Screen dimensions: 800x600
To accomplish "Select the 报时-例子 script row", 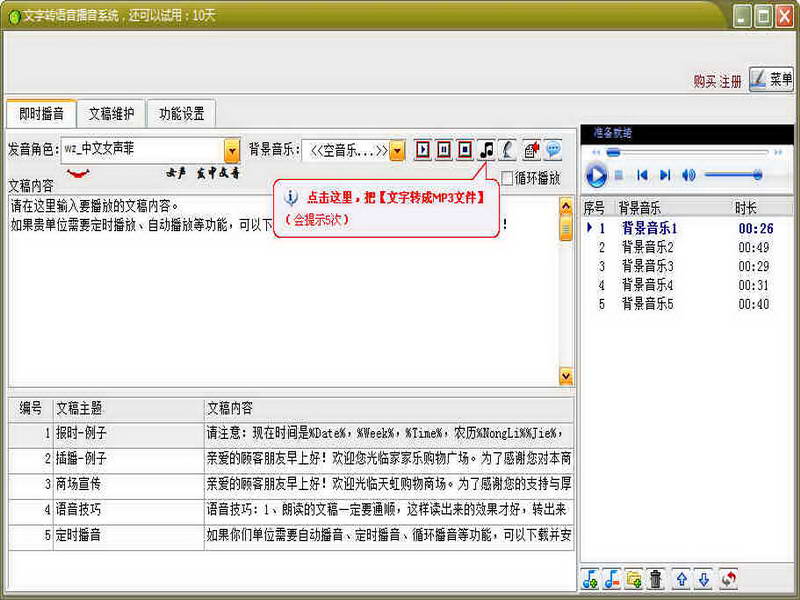I will pos(291,434).
